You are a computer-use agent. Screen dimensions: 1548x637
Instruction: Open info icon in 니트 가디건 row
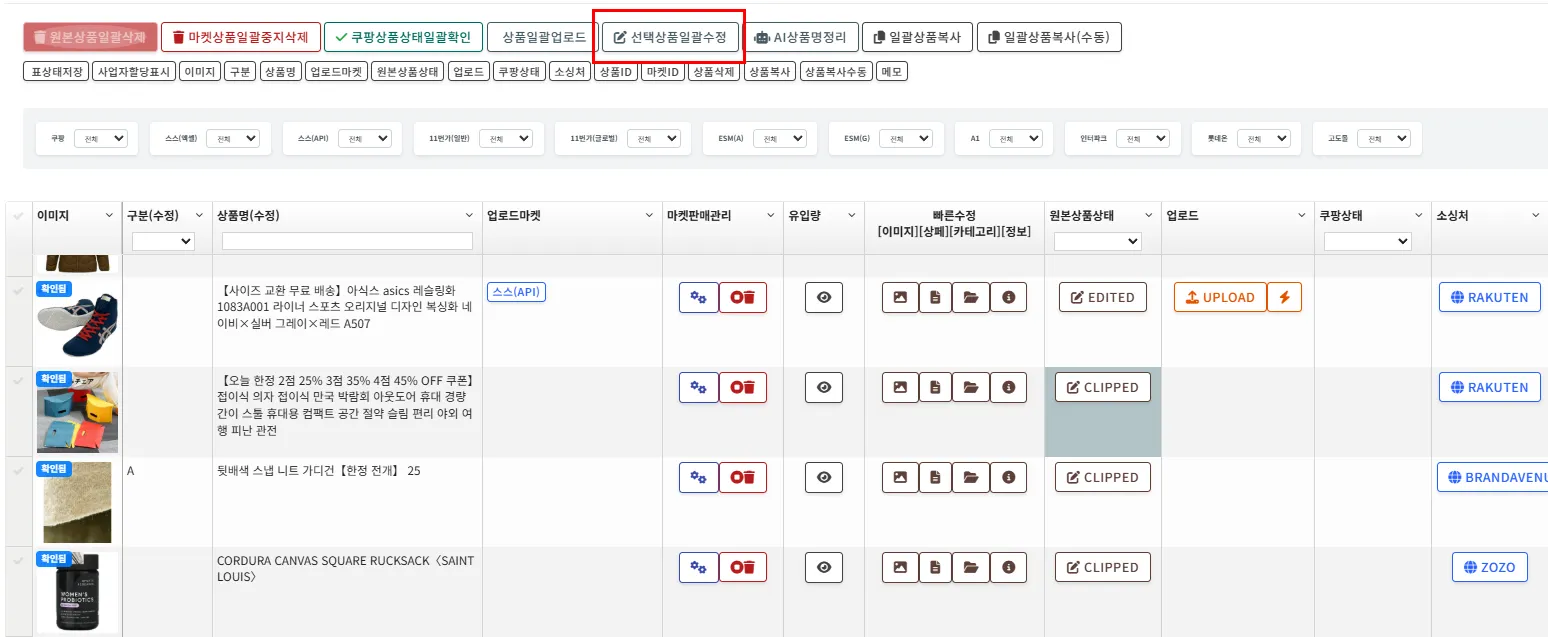tap(1008, 477)
